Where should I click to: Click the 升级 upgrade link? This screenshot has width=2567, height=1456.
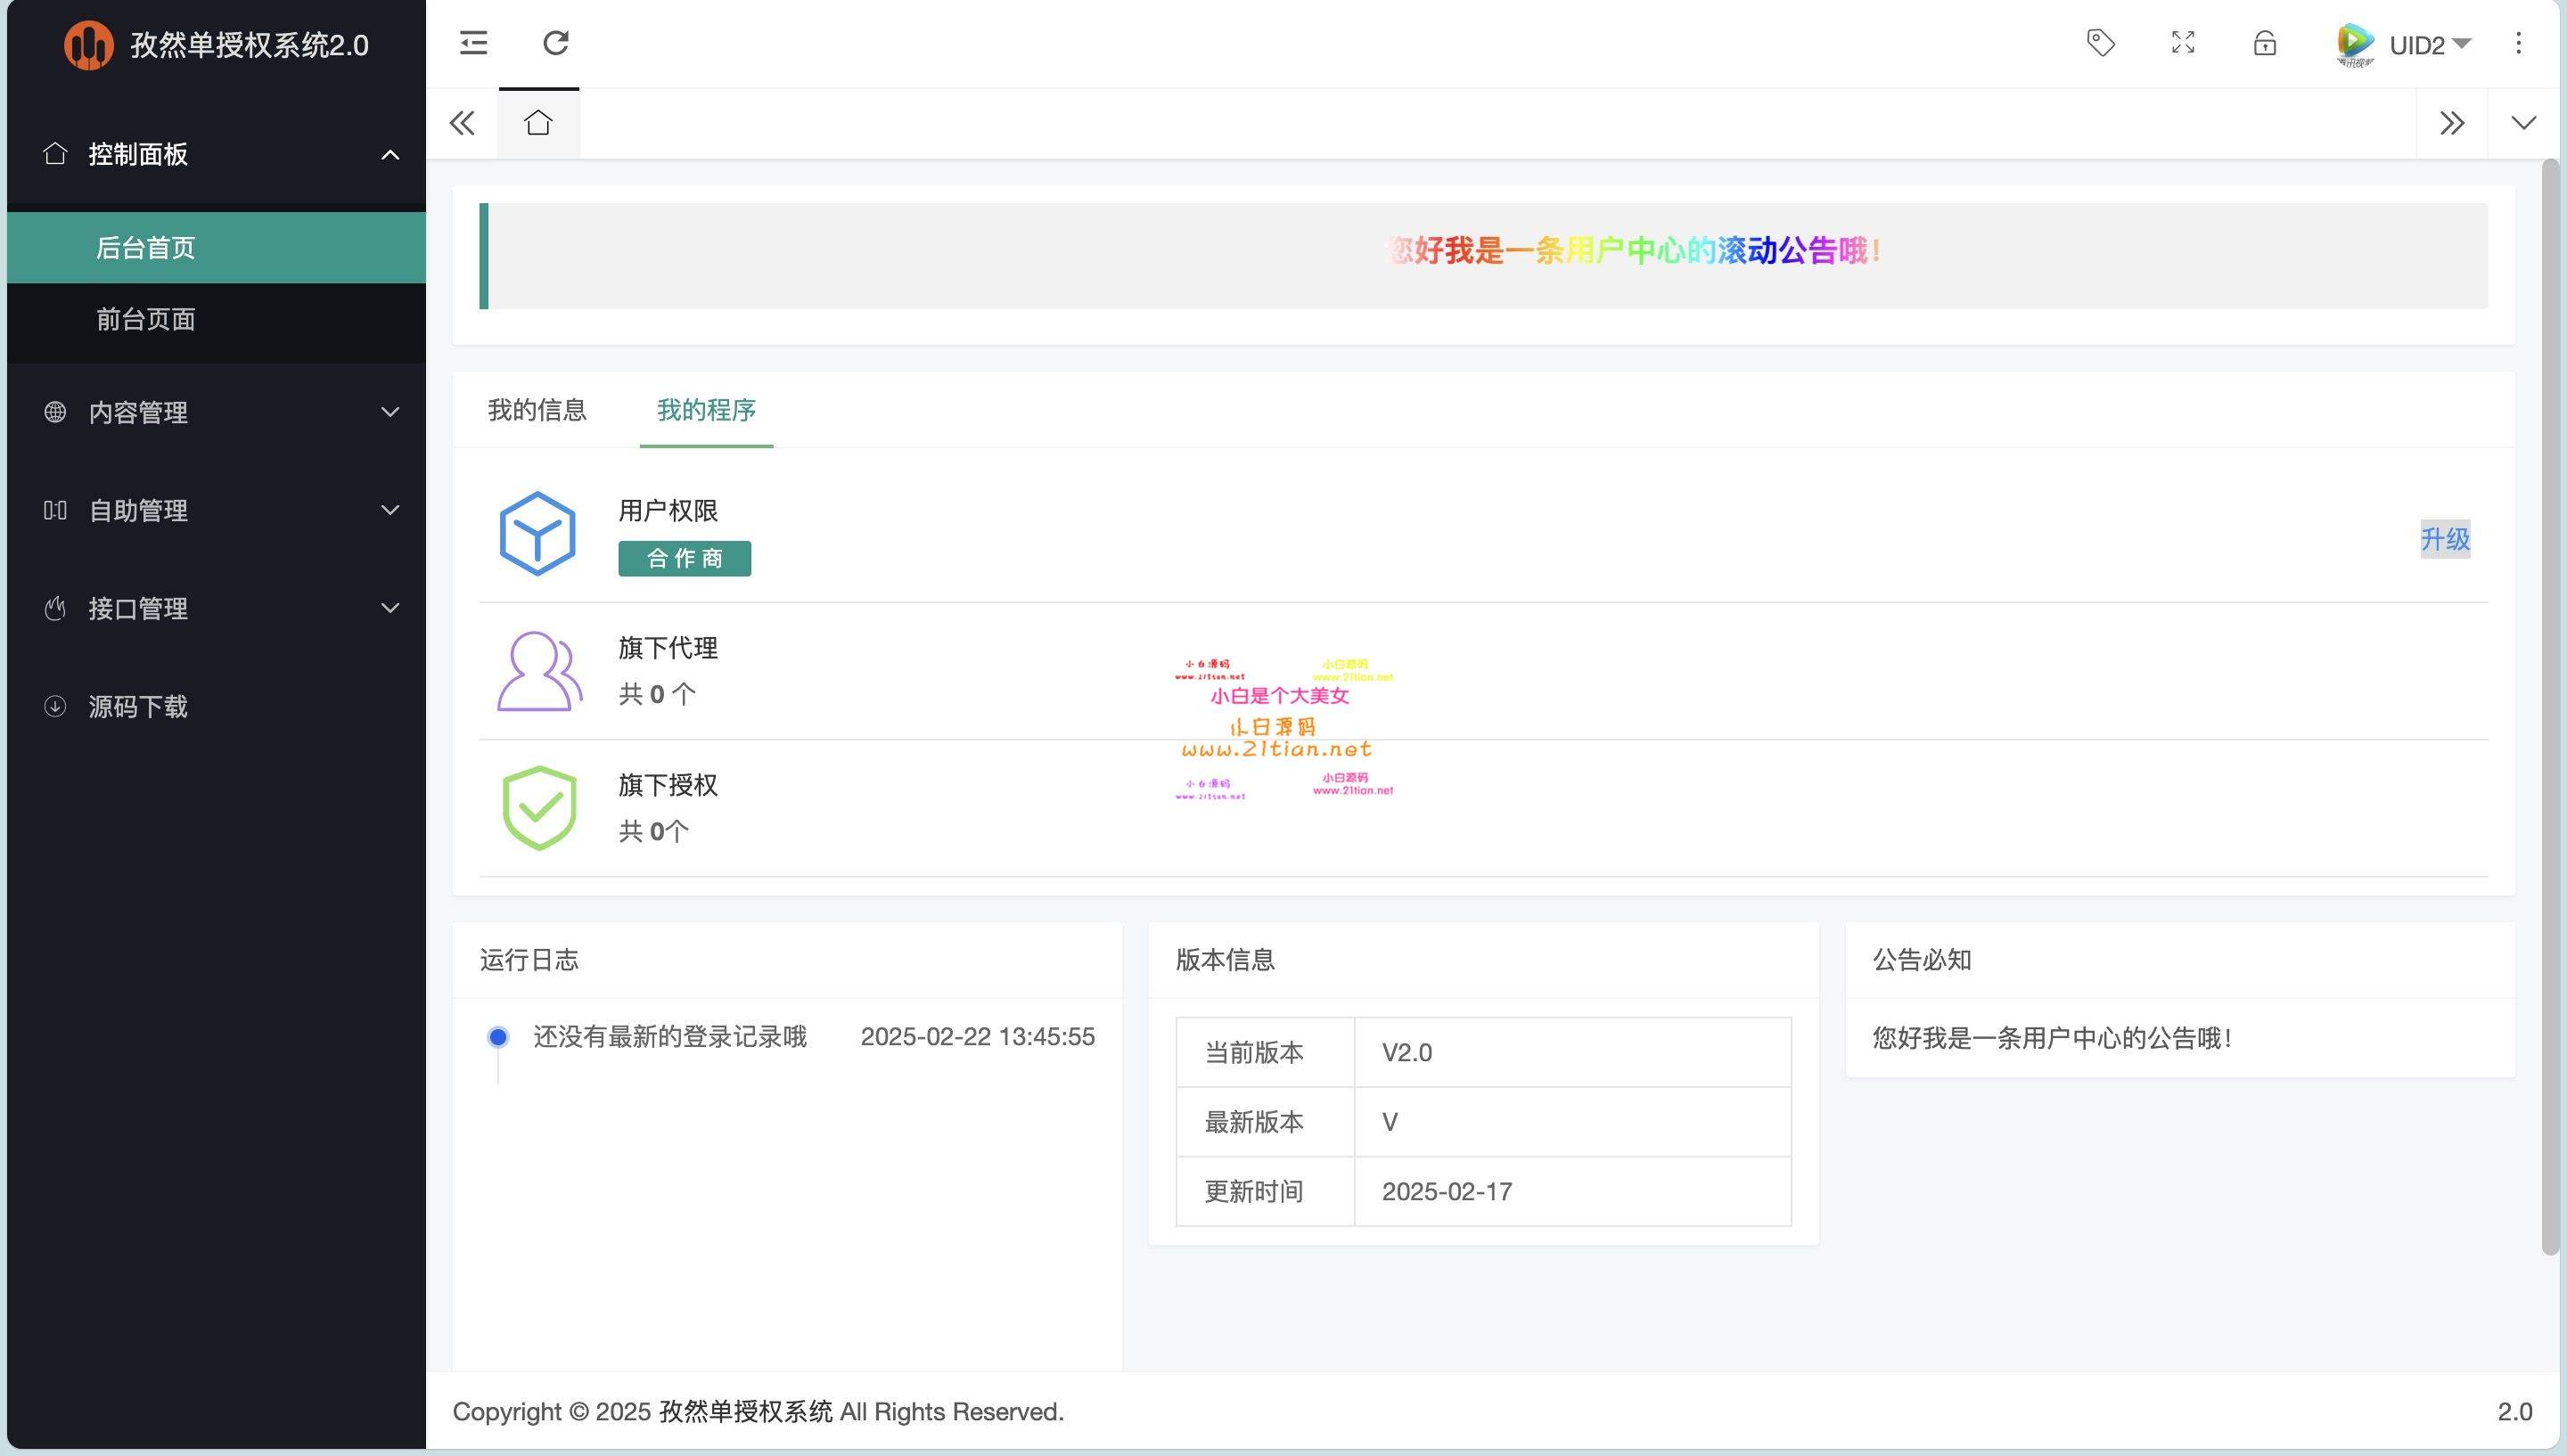pyautogui.click(x=2445, y=539)
